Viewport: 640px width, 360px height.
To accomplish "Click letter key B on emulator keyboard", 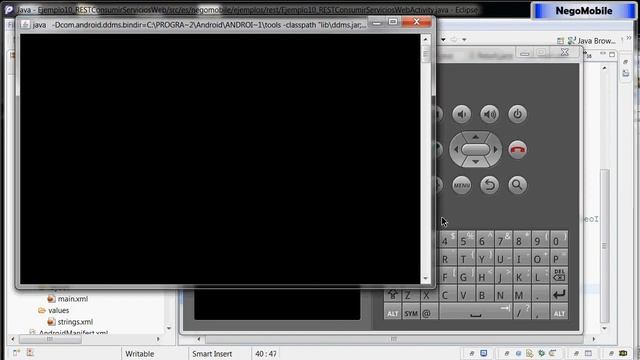I will click(x=484, y=294).
